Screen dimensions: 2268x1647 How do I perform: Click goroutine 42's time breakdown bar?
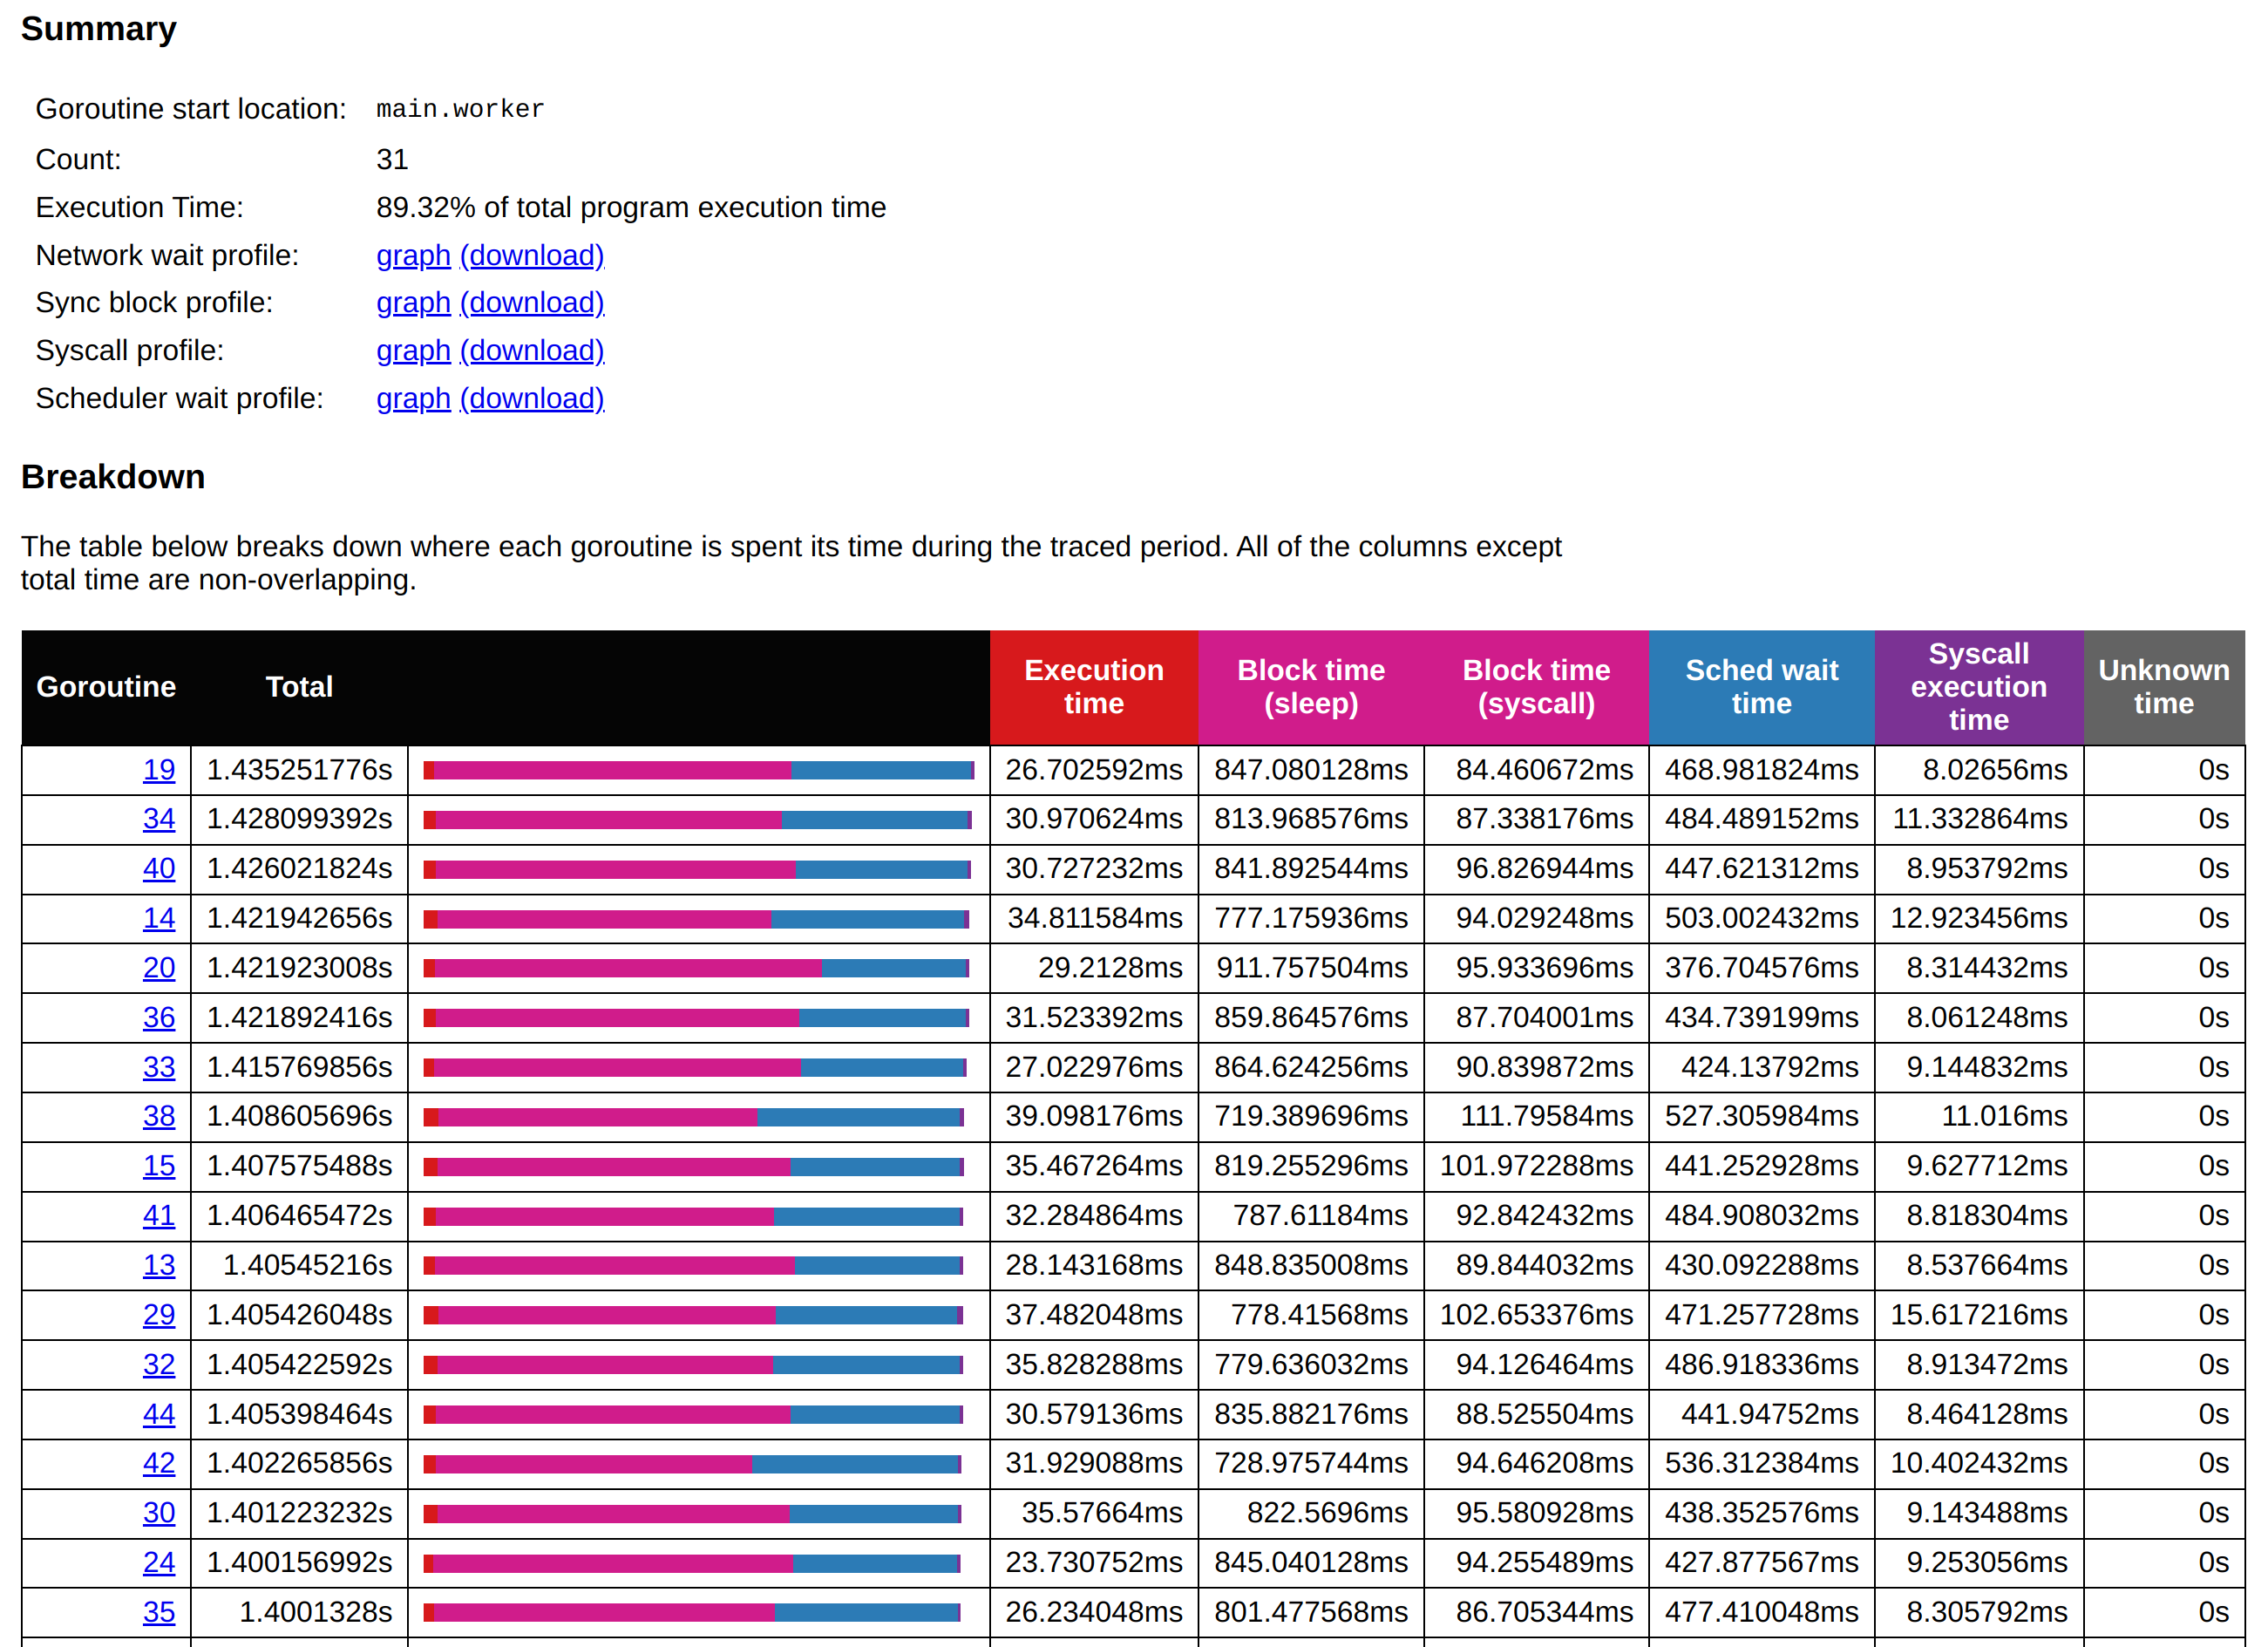692,1464
